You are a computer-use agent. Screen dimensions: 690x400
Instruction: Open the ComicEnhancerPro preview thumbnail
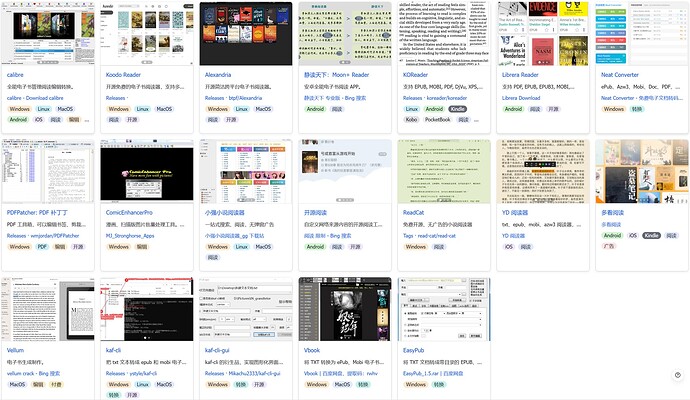coord(147,170)
